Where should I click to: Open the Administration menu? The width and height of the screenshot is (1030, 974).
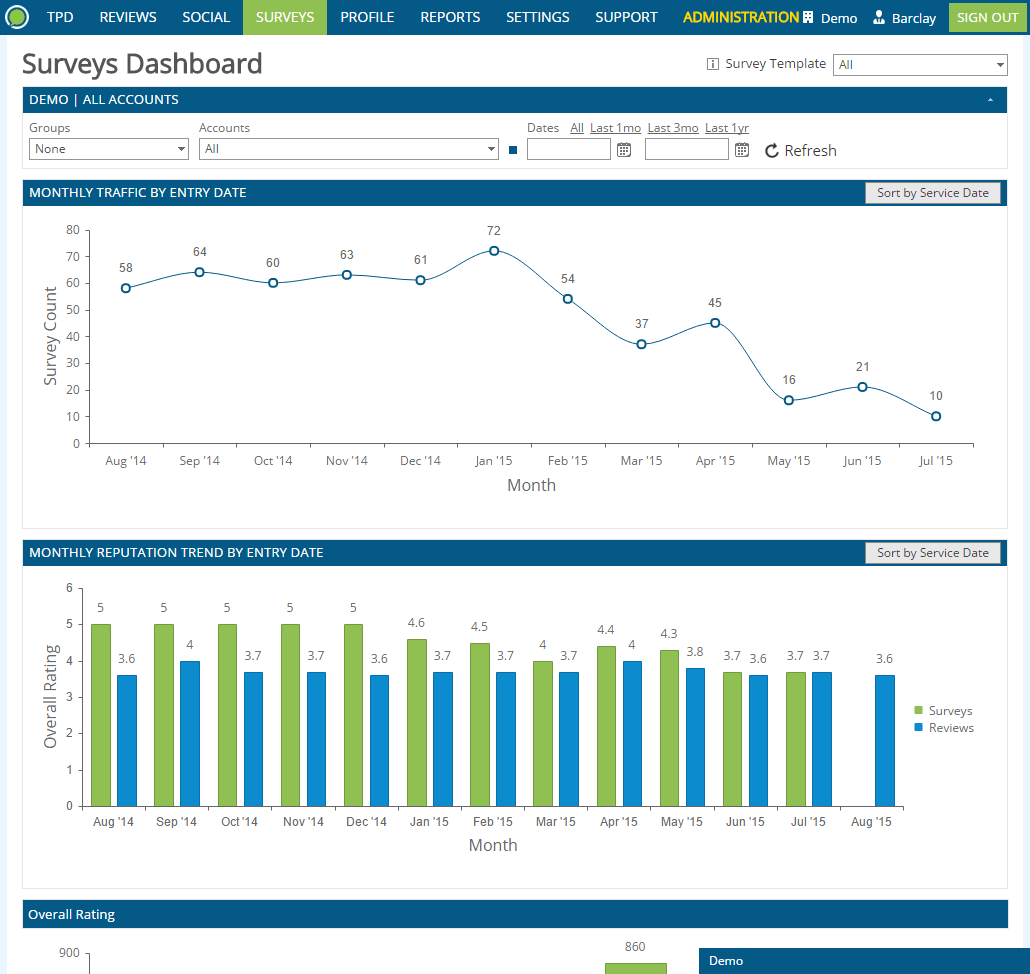pyautogui.click(x=741, y=17)
